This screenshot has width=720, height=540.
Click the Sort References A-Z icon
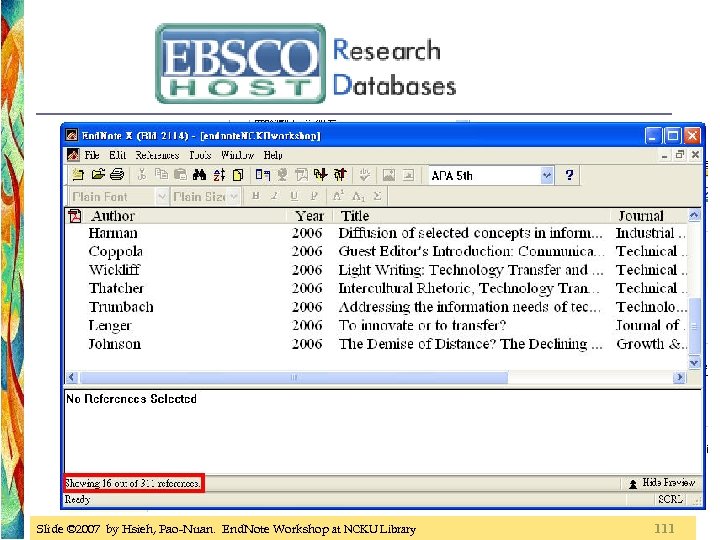click(x=219, y=175)
